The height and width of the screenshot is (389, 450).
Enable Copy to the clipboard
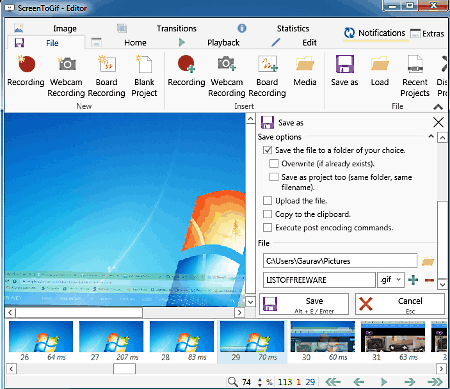click(267, 214)
